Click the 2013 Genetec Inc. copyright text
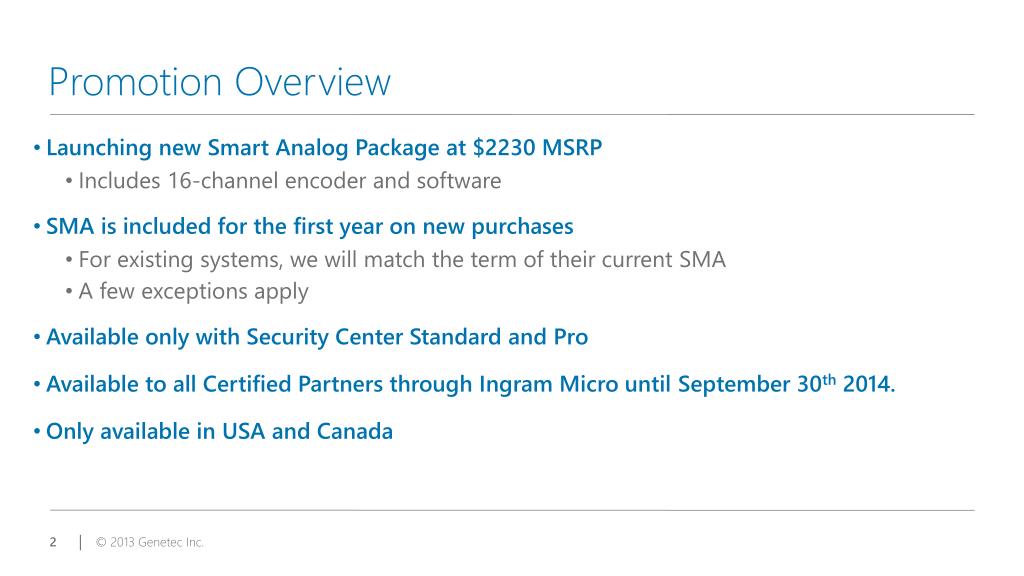Image resolution: width=1024 pixels, height=576 pixels. tap(150, 542)
